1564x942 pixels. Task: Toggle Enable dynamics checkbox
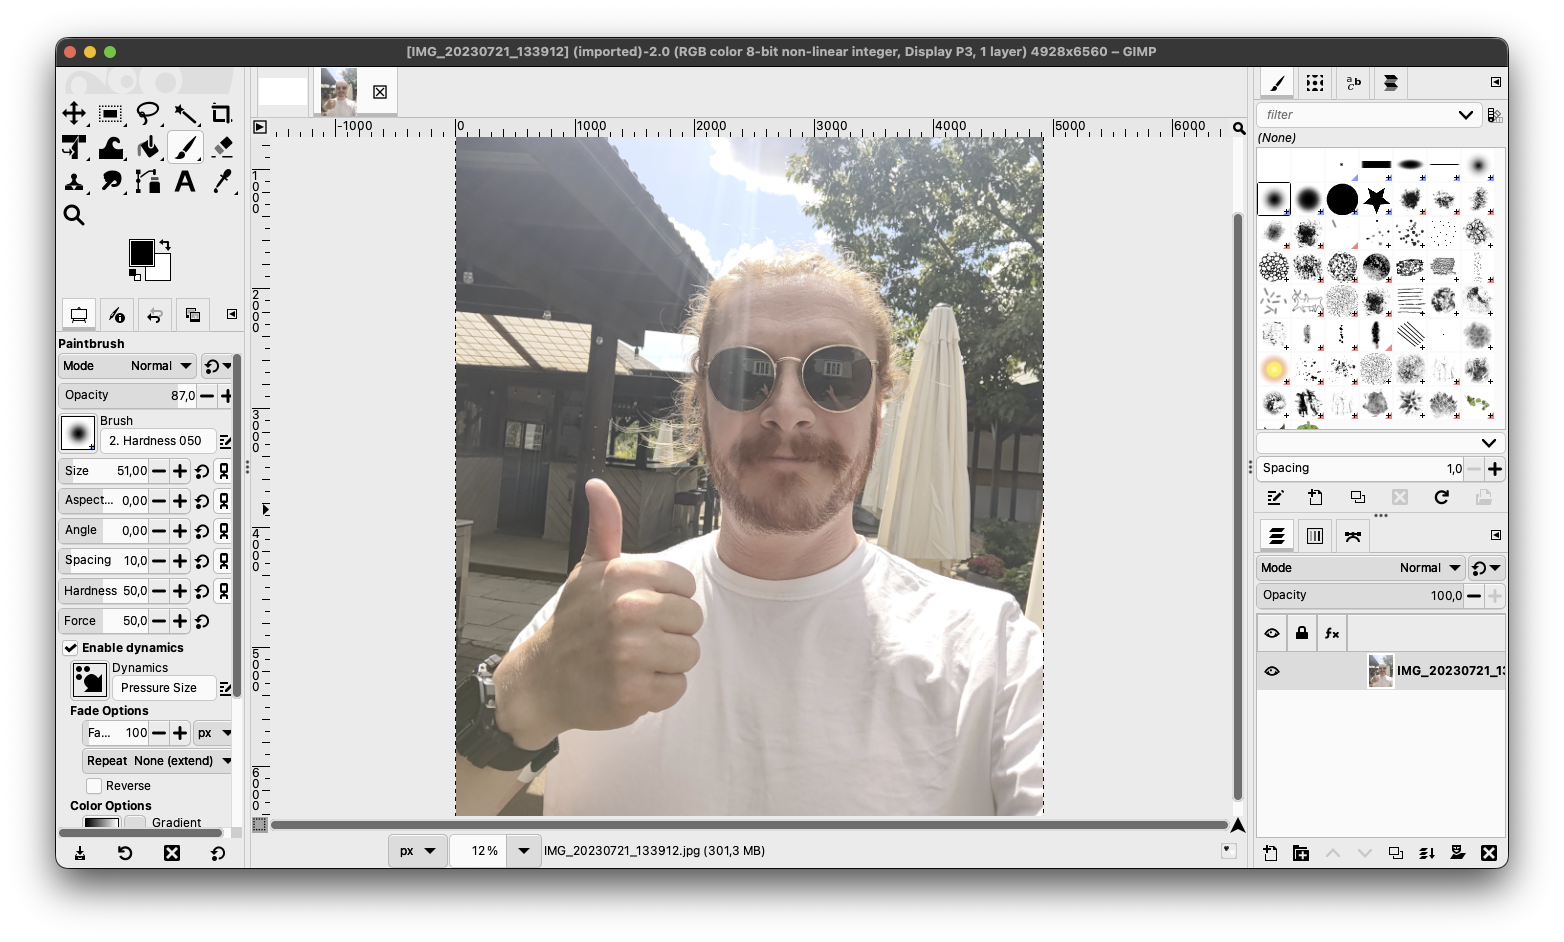click(71, 648)
